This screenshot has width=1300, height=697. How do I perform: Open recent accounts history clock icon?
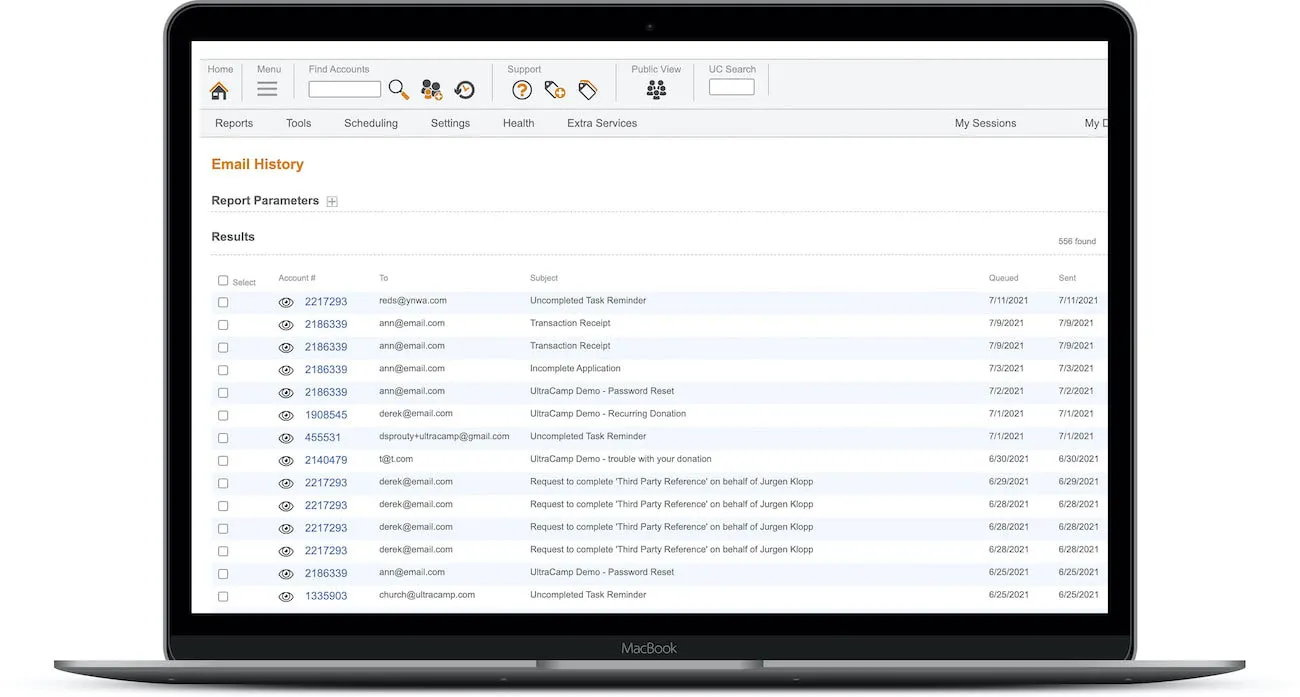[x=464, y=90]
